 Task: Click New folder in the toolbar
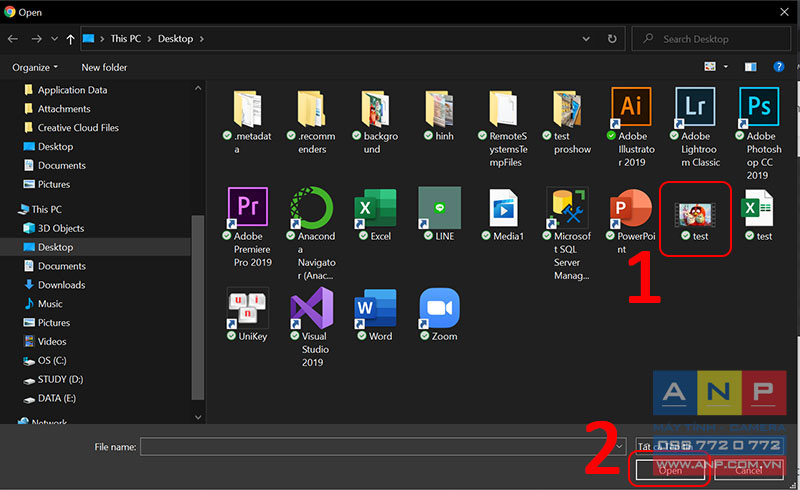point(104,67)
